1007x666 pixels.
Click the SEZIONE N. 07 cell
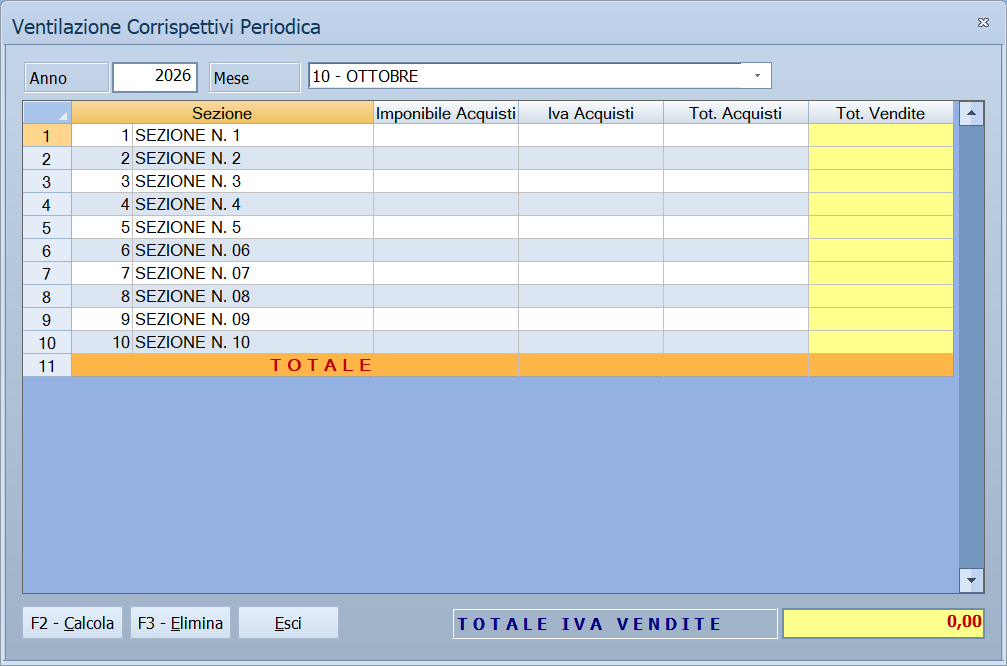(x=253, y=274)
